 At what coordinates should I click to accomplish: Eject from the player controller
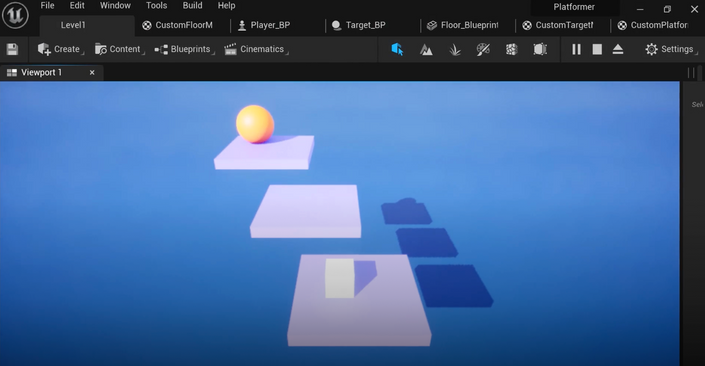tap(618, 49)
